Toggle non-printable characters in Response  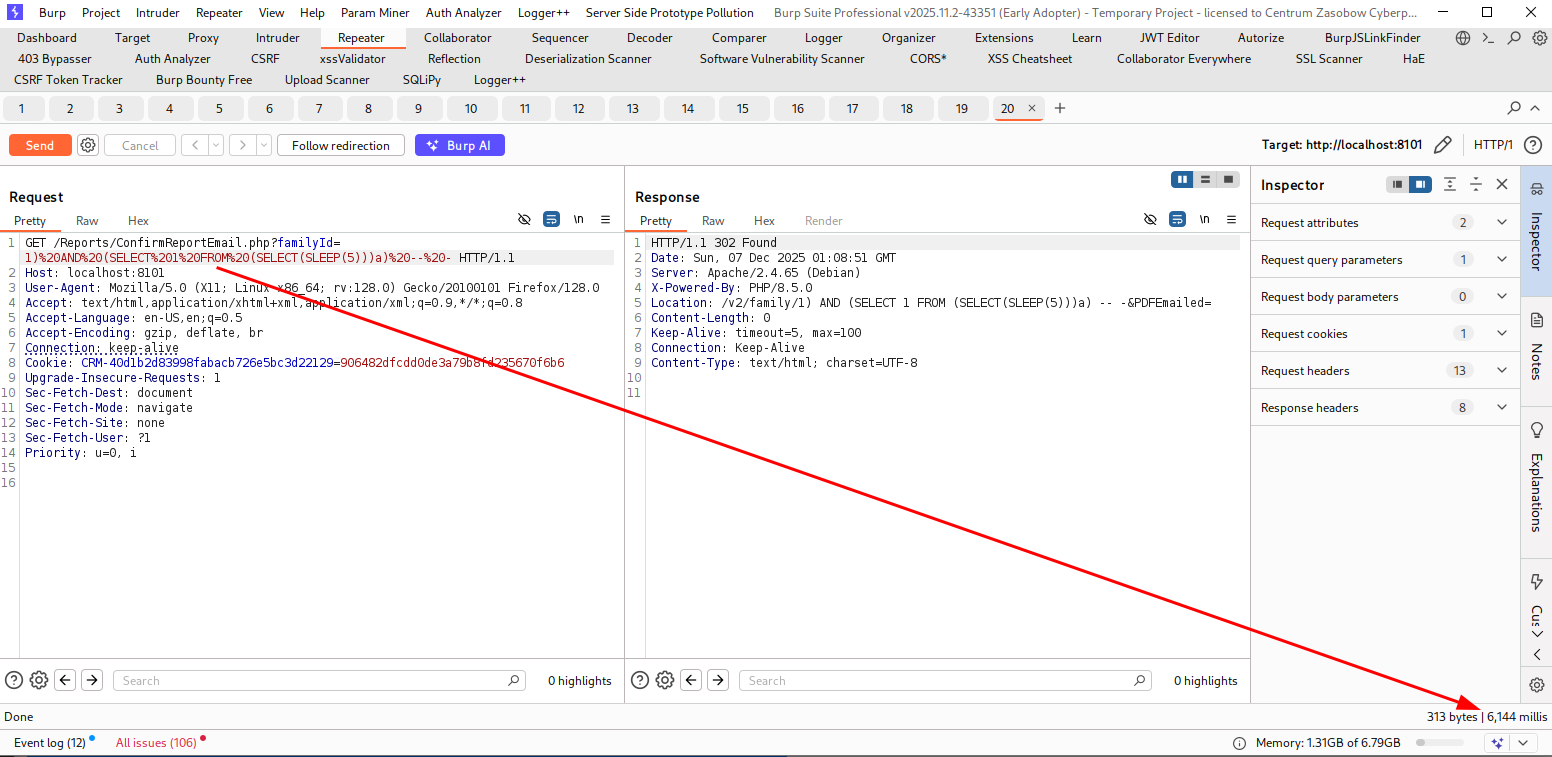point(1150,219)
